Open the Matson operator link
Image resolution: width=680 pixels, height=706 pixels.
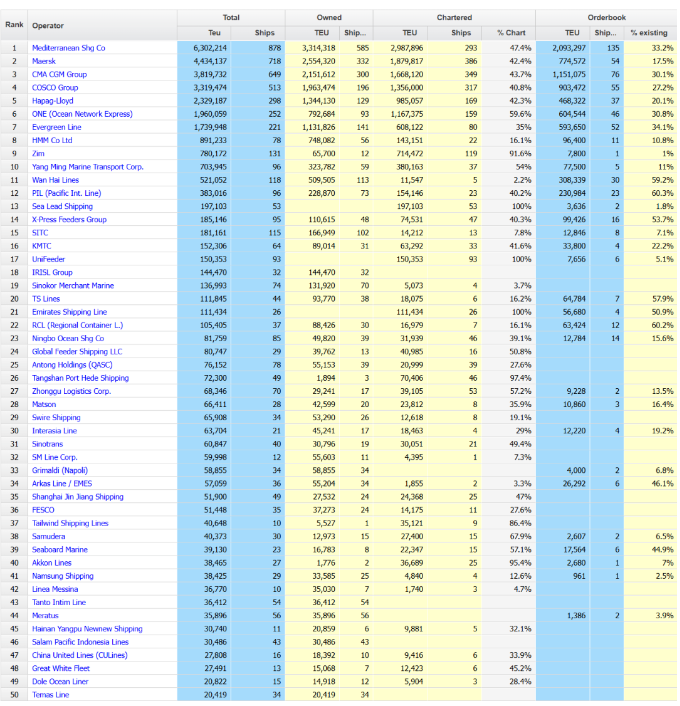[x=44, y=405]
